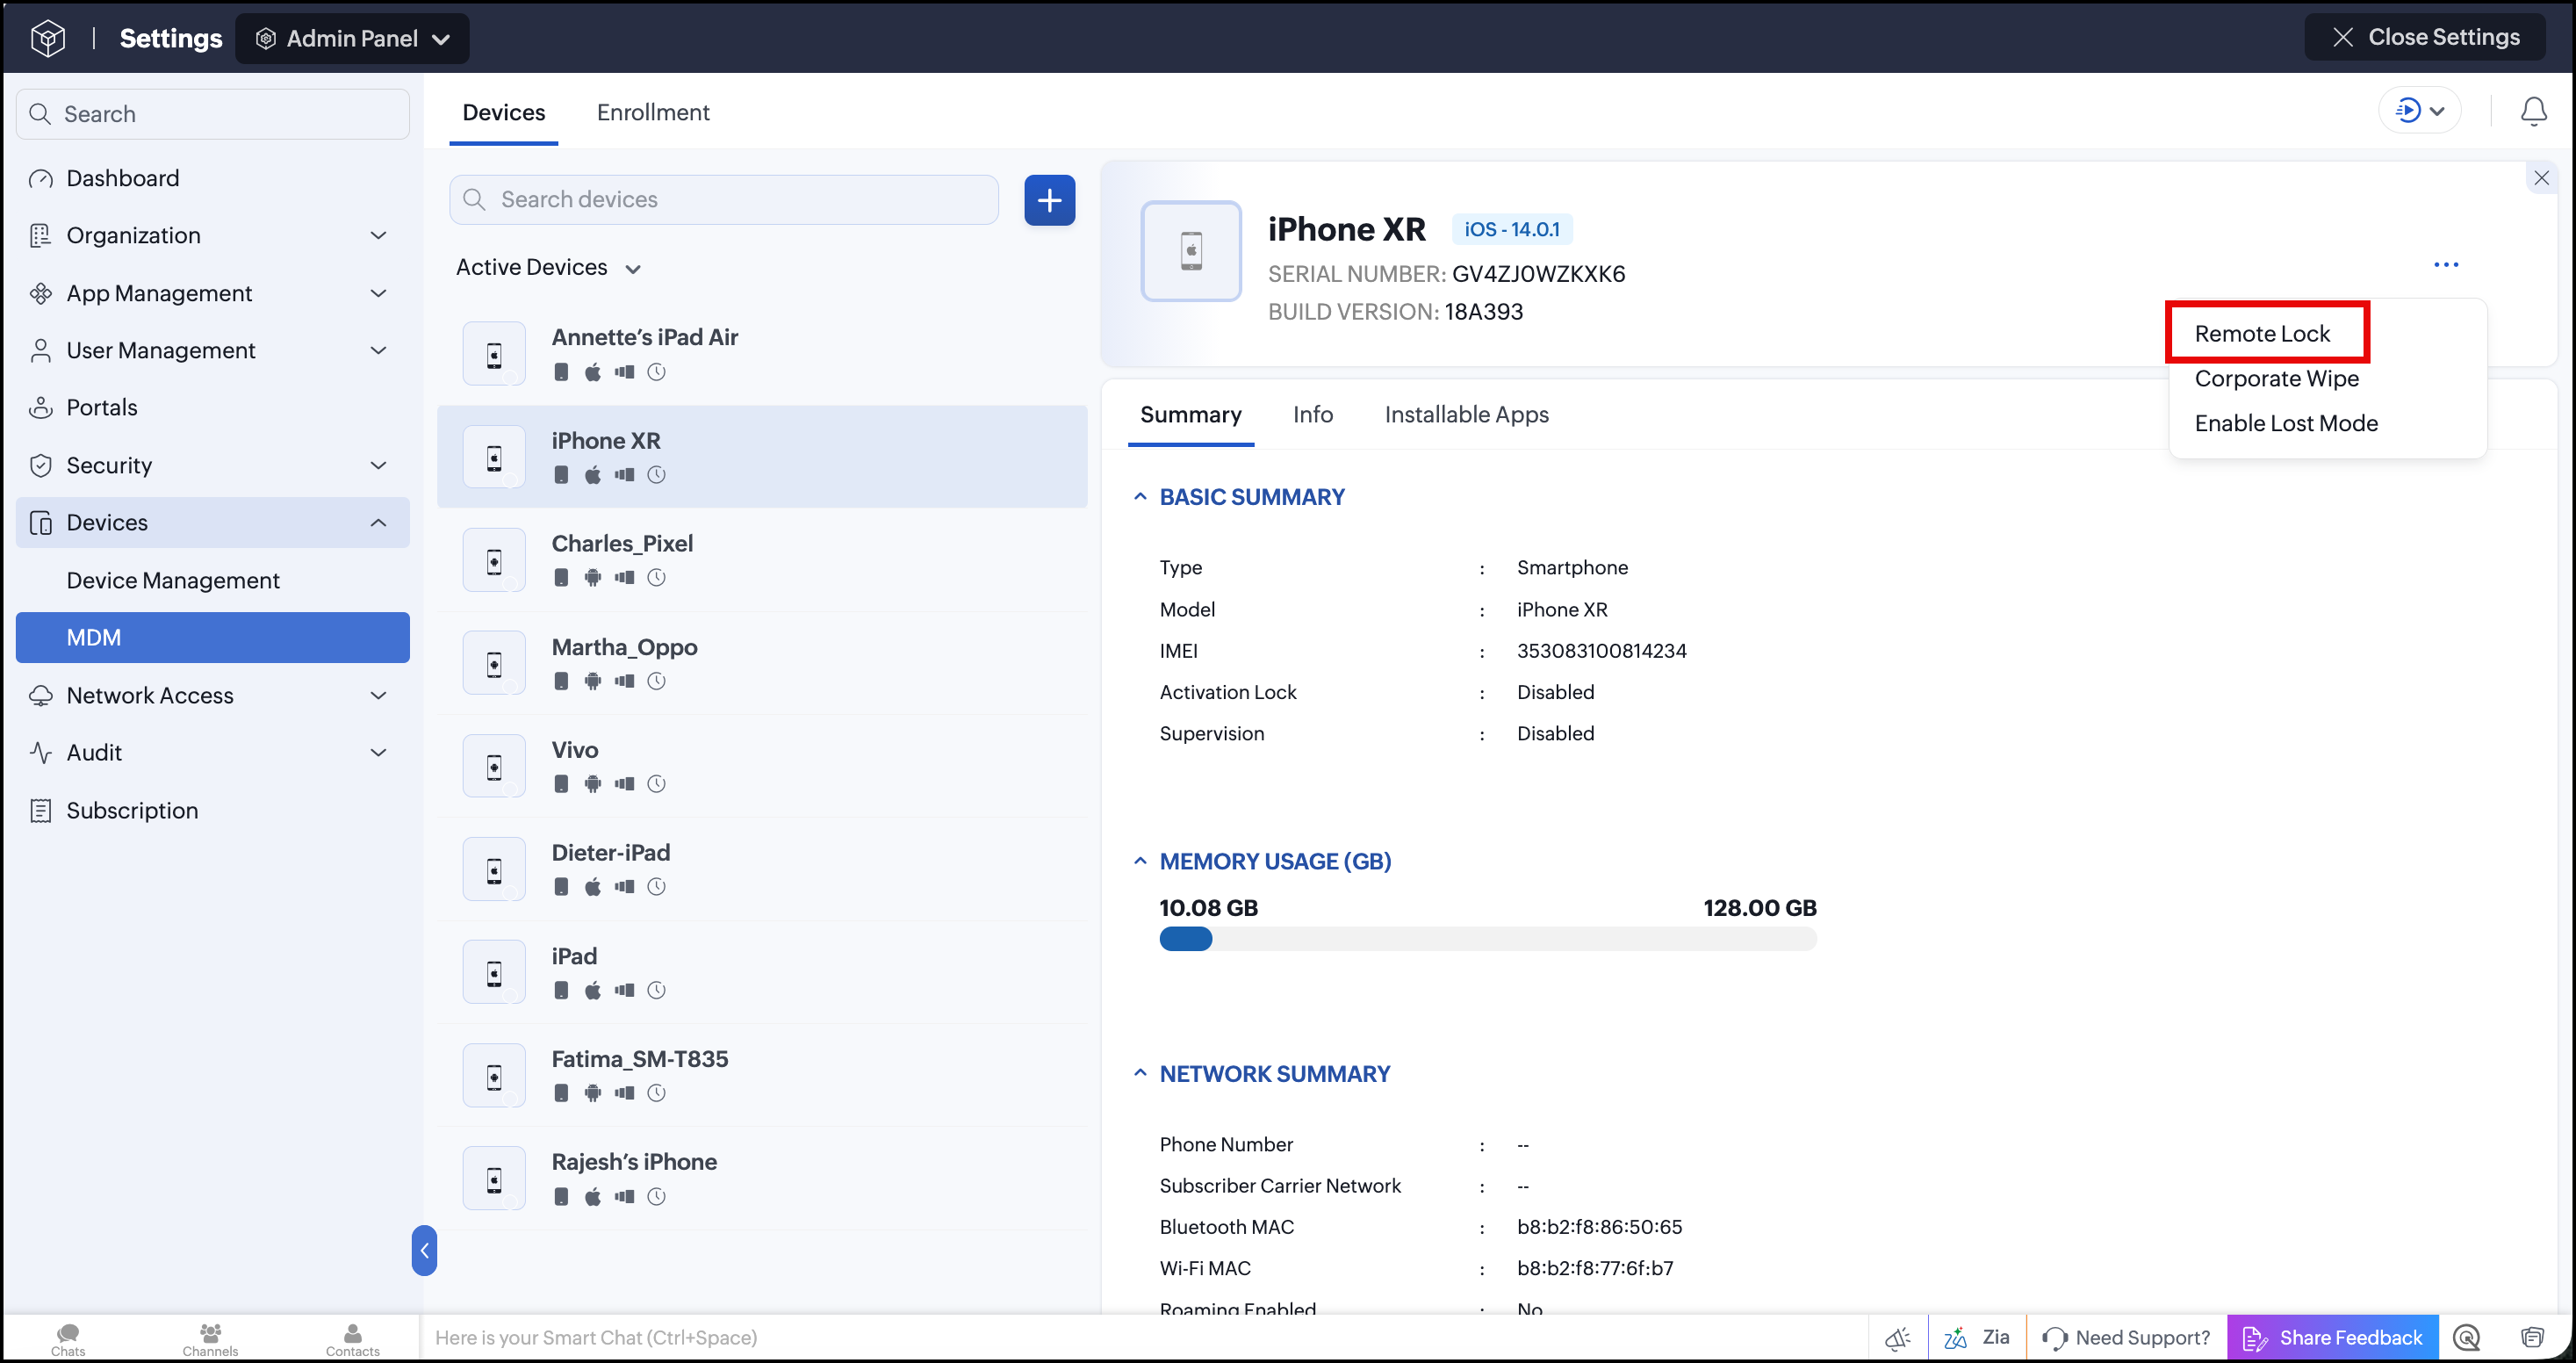Collapse the BASIC SUMMARY section
This screenshot has height=1363, width=2576.
click(1139, 497)
